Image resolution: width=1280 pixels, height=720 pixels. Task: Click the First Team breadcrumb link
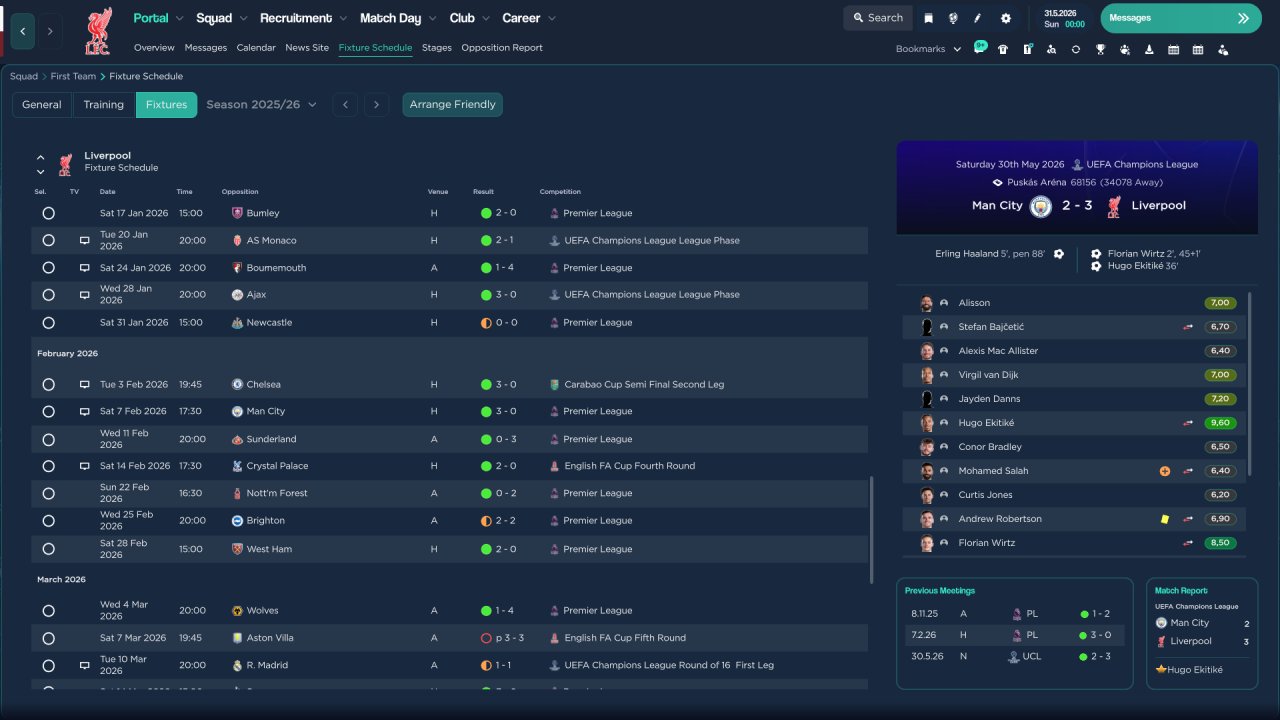(74, 77)
